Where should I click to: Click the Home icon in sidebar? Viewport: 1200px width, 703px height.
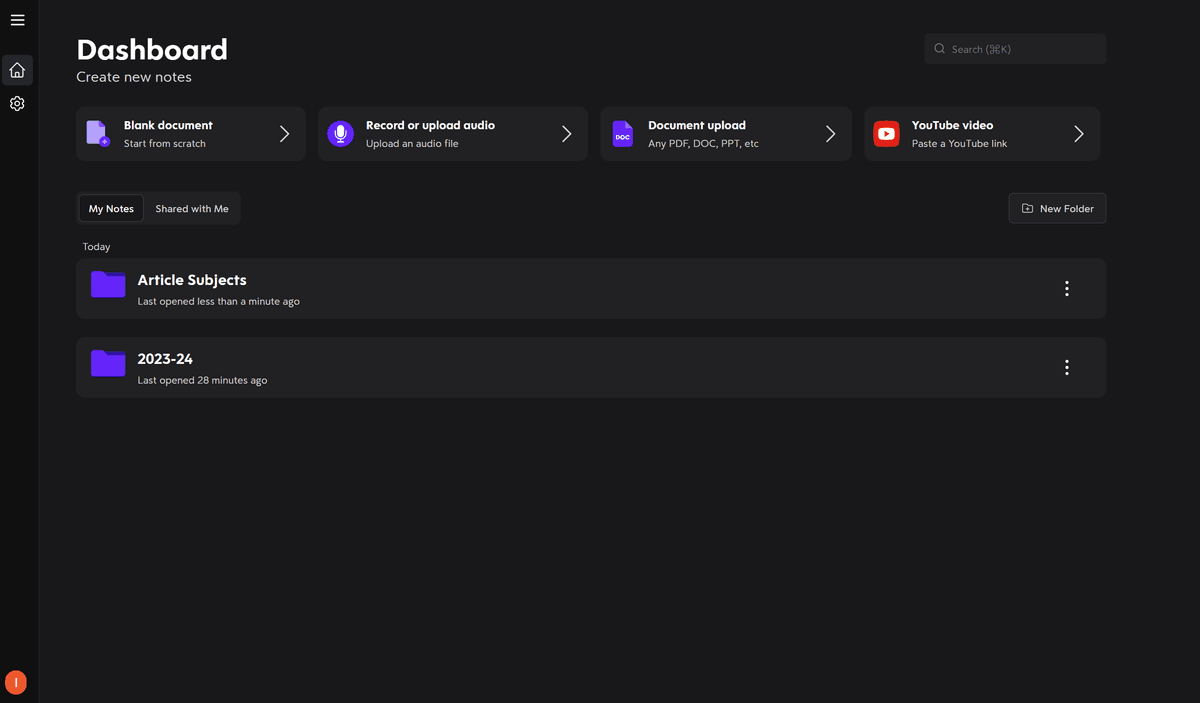(x=17, y=69)
